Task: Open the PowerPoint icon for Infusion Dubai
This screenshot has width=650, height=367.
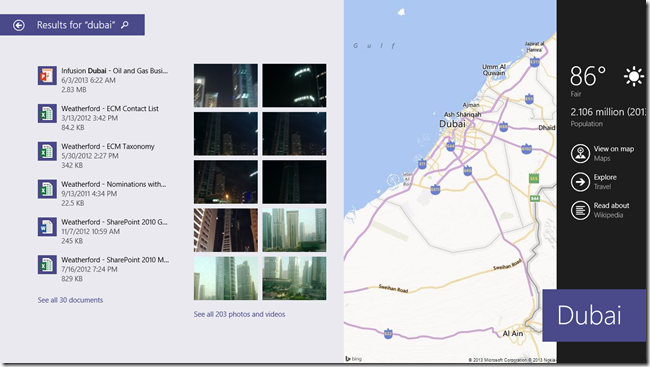Action: (47, 75)
